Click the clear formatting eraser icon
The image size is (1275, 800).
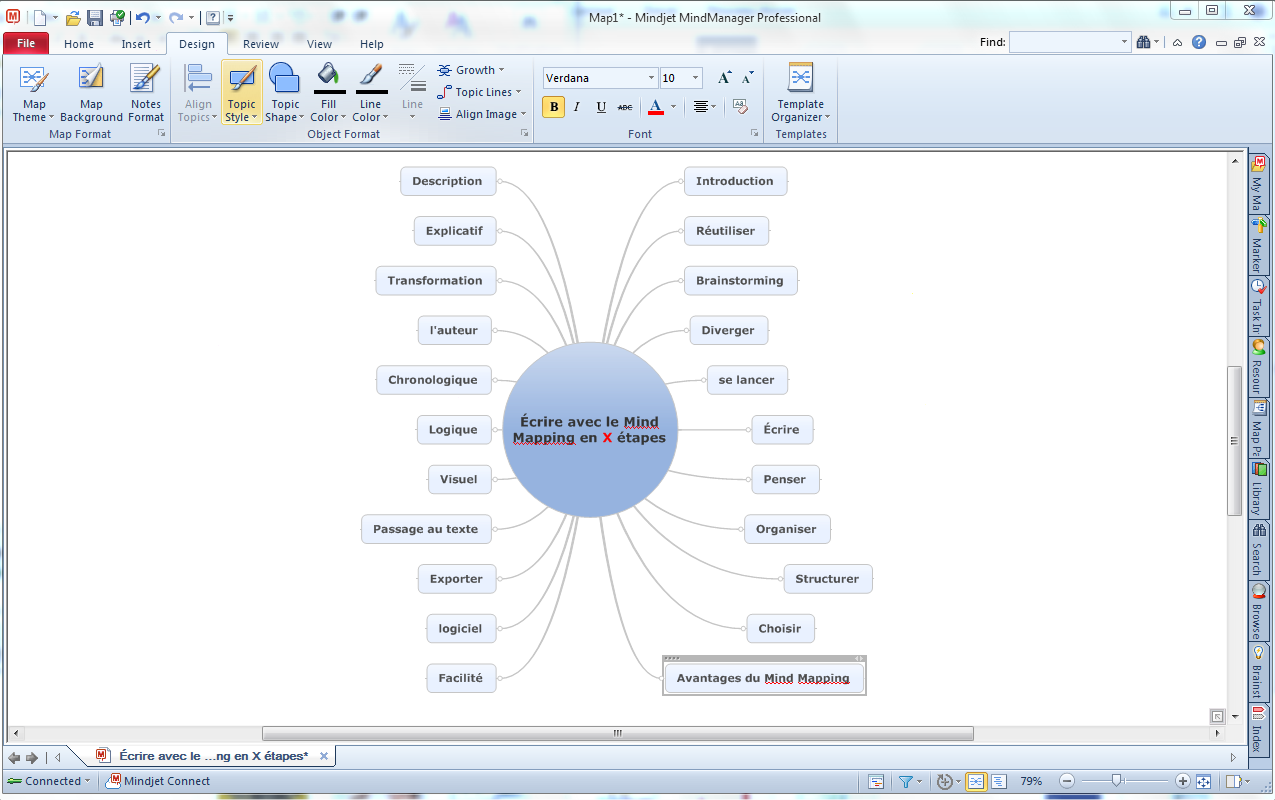[740, 106]
